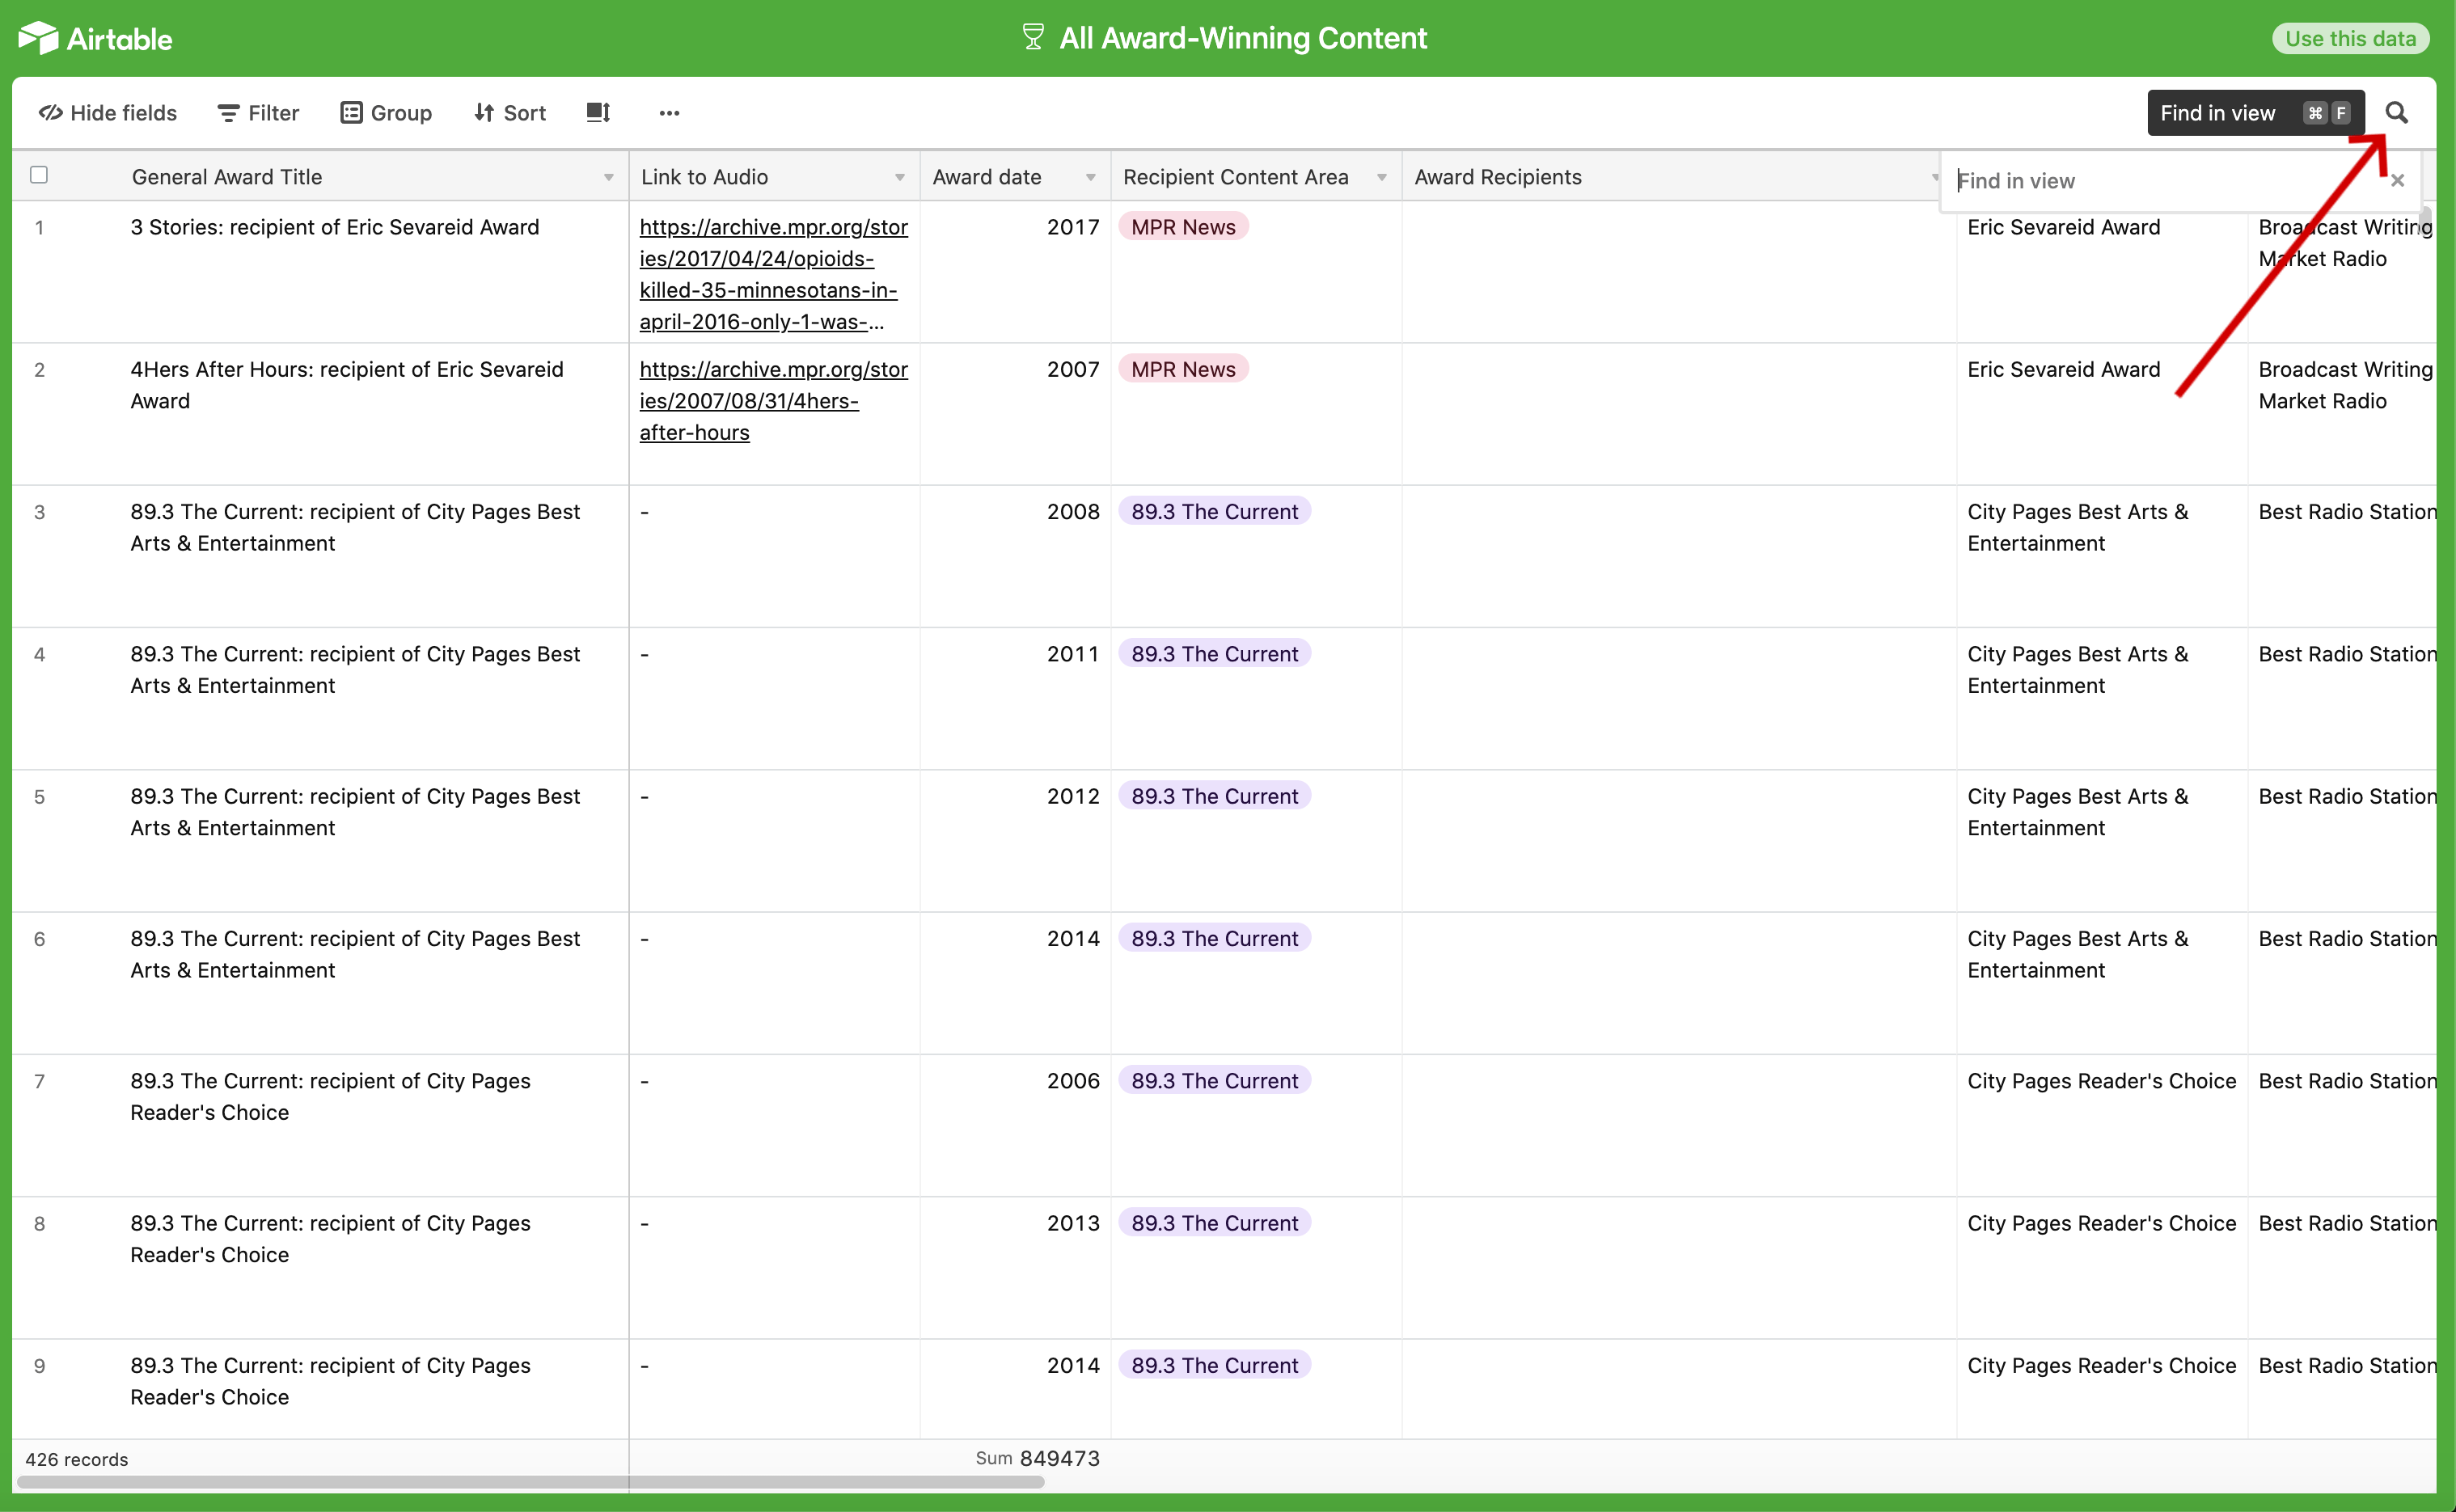Open the opioids archive.mpr.org audio link
This screenshot has height=1512, width=2456.
(773, 274)
